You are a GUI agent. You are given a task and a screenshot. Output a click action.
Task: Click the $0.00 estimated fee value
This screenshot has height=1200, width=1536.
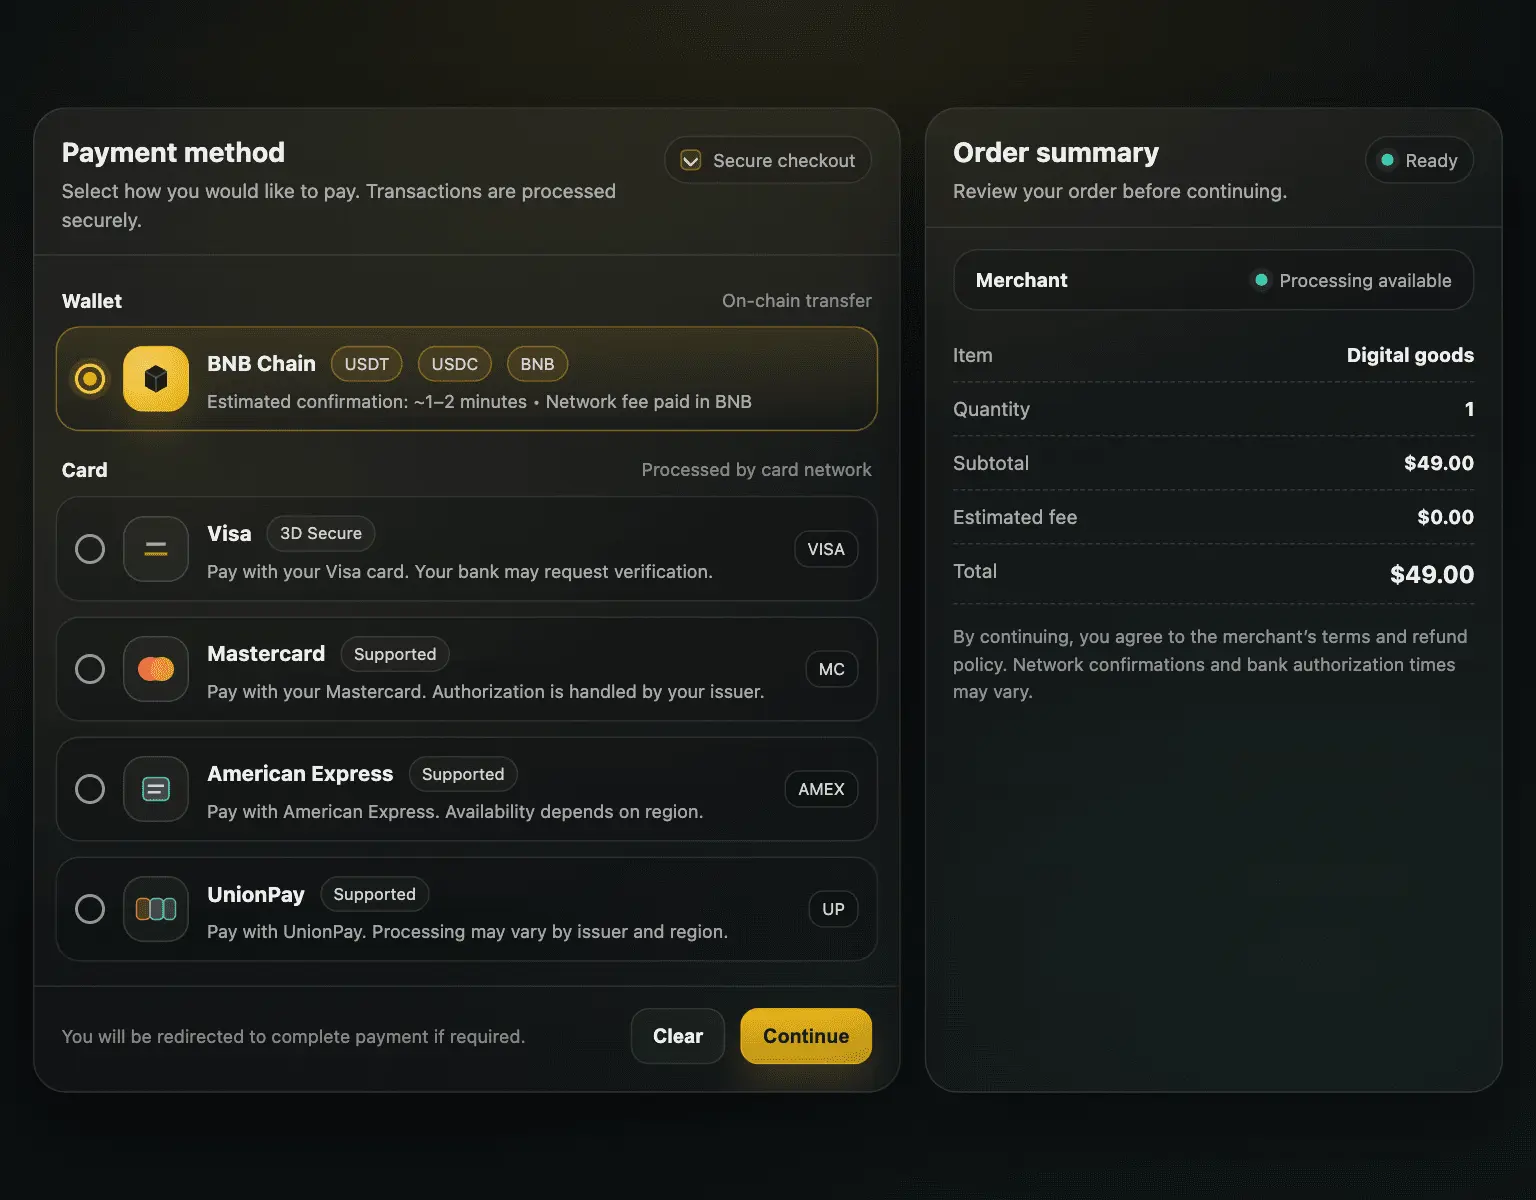coord(1445,517)
